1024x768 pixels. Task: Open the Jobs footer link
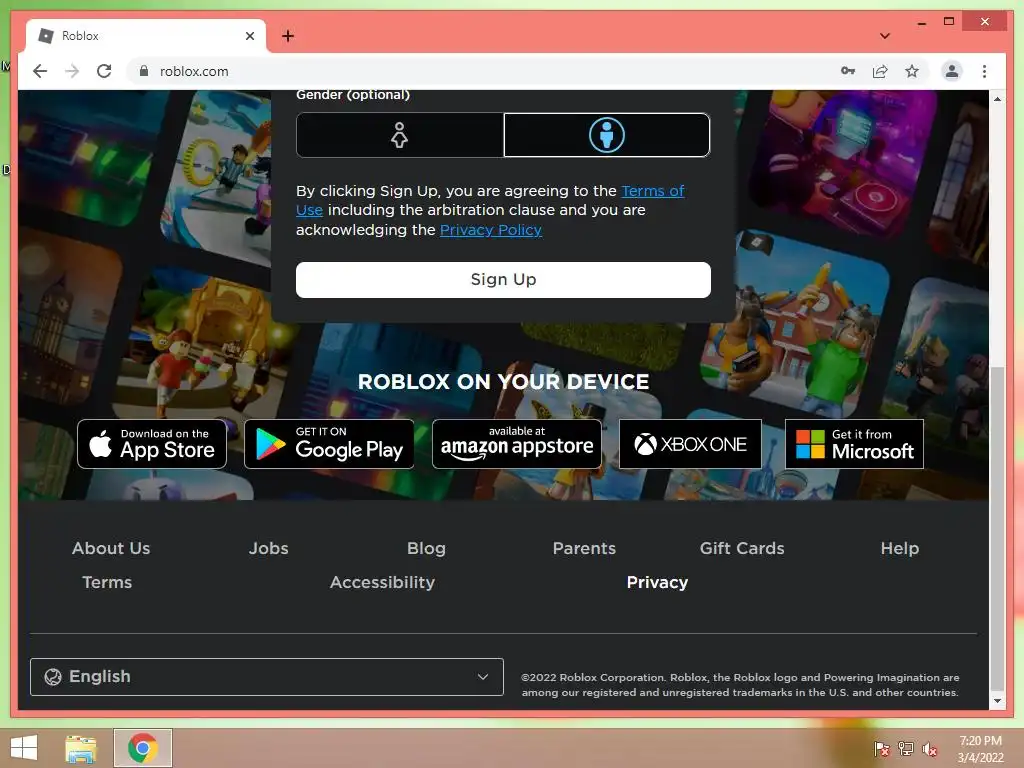[x=268, y=548]
